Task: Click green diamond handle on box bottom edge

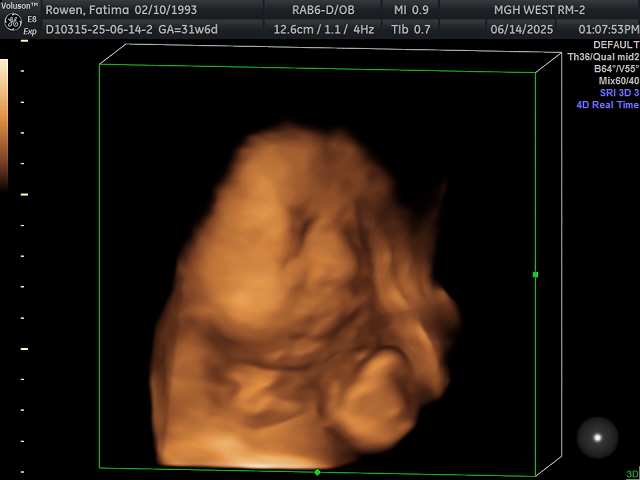Action: [317, 472]
